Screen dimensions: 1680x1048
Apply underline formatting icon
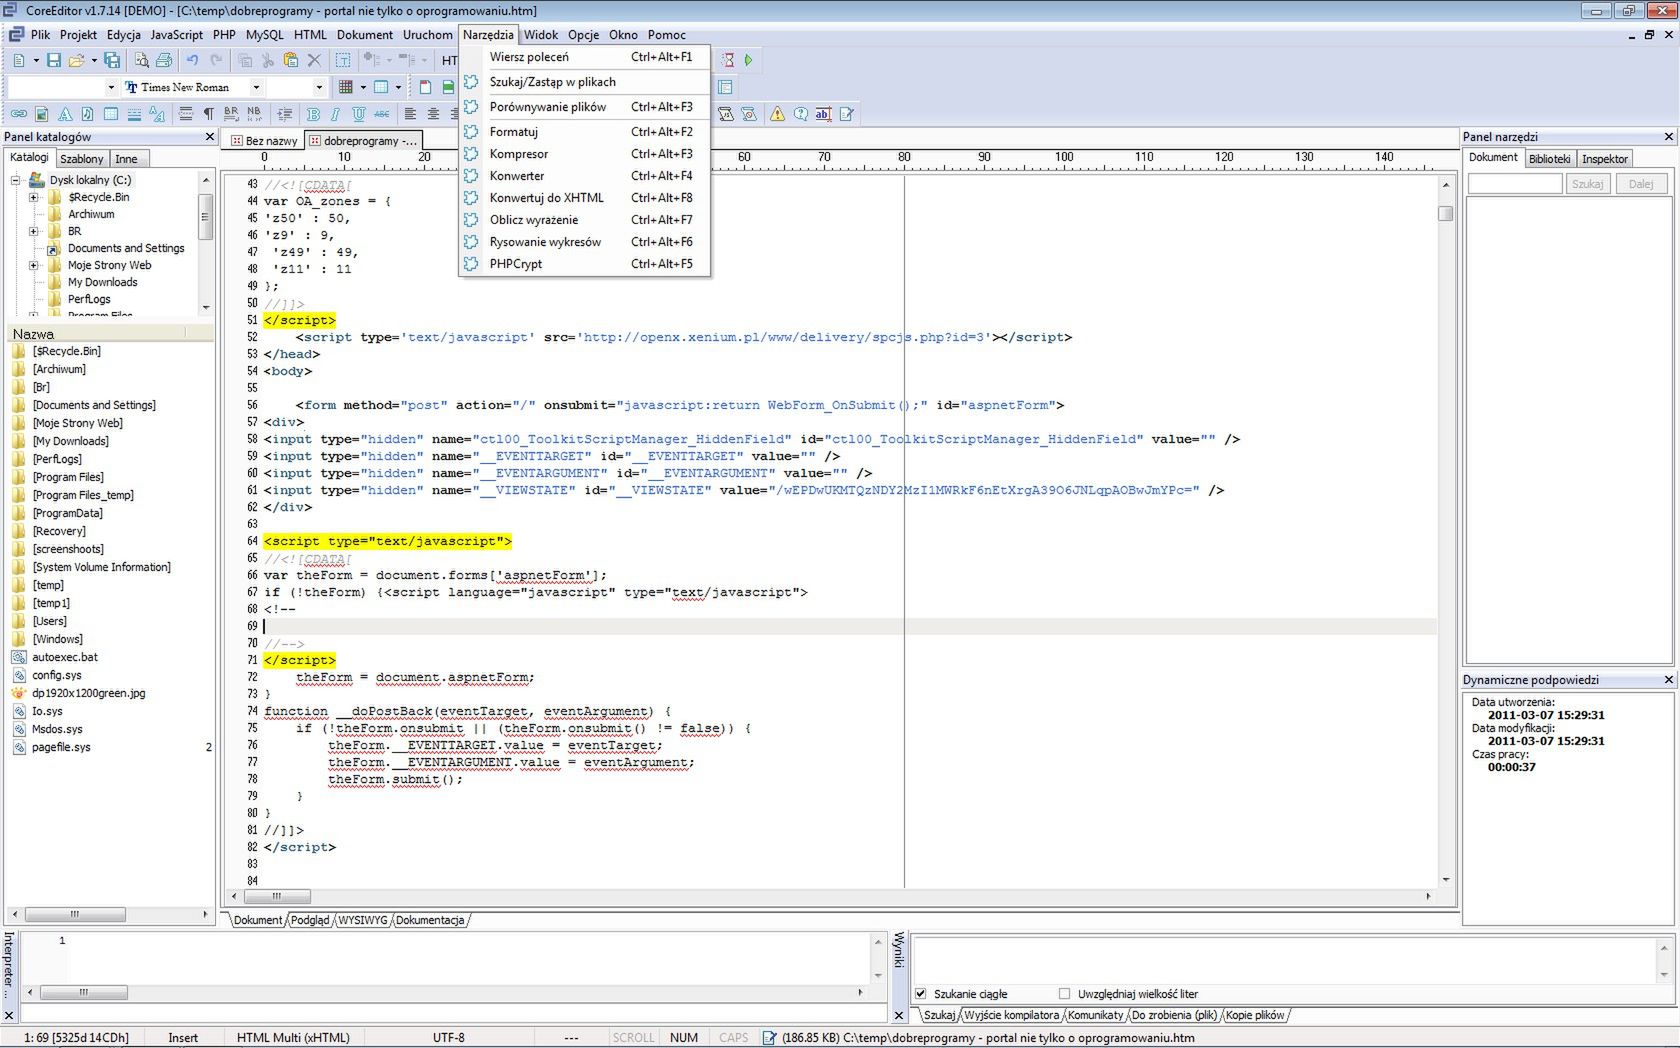point(359,114)
